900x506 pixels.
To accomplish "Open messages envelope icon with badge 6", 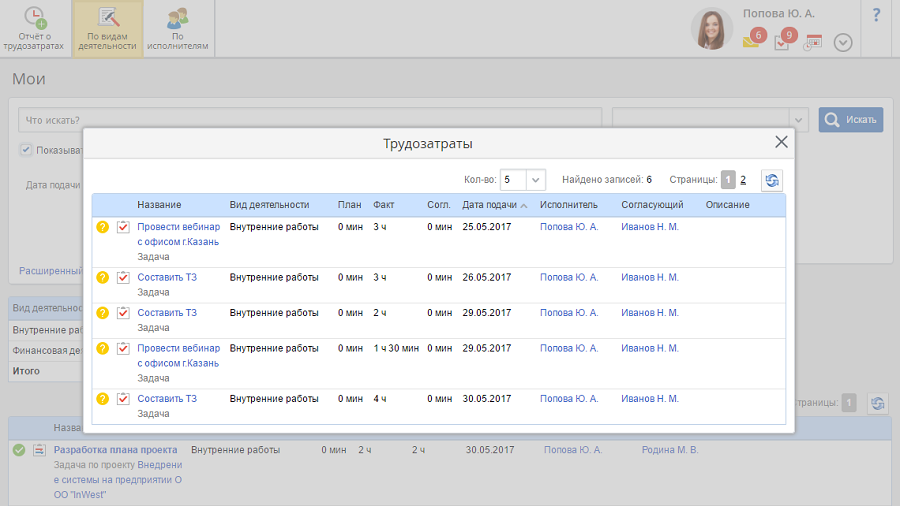I will [x=751, y=42].
